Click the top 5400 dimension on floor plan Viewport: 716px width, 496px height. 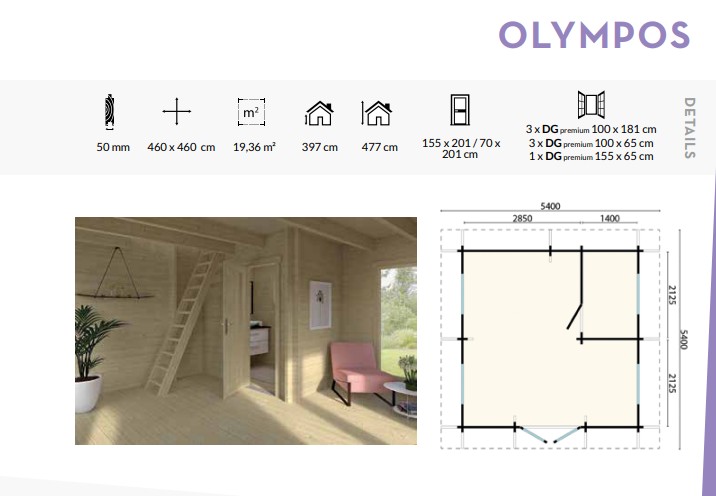click(x=550, y=206)
